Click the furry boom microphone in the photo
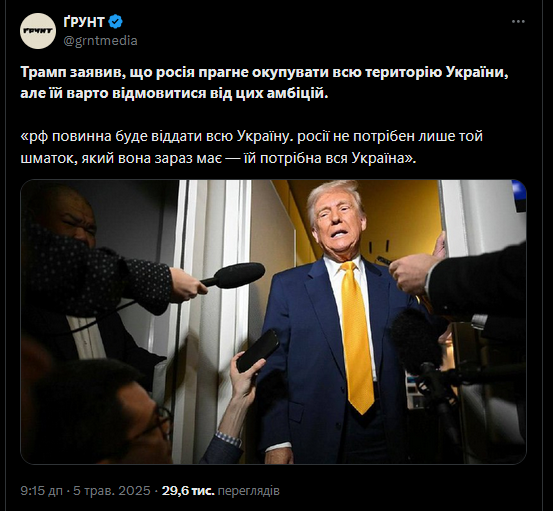Image resolution: width=553 pixels, height=511 pixels. tap(416, 340)
